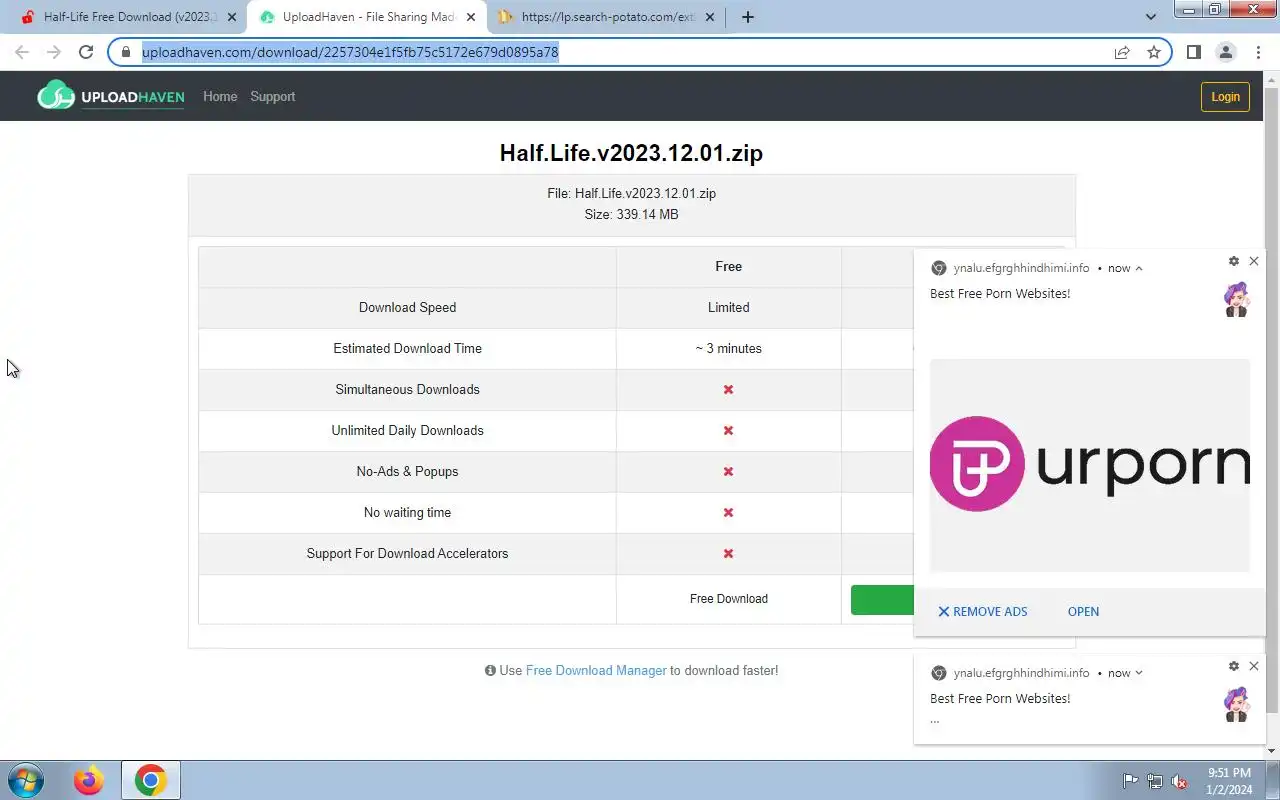Go back with browser back arrow
Screen dimensions: 1280x800
(x=22, y=52)
